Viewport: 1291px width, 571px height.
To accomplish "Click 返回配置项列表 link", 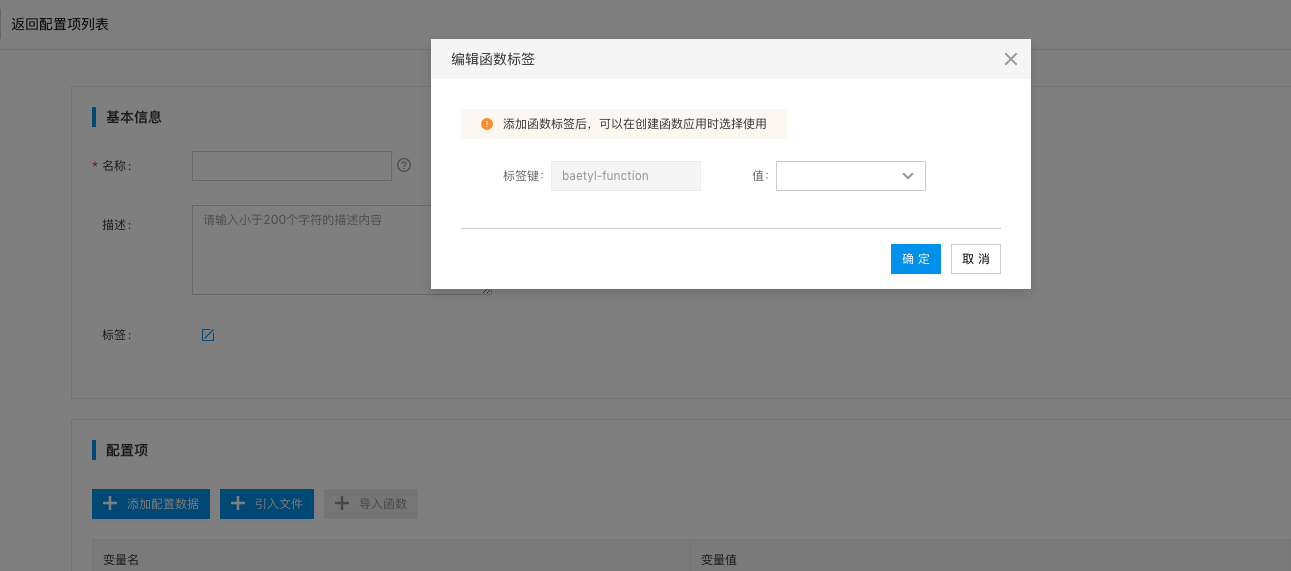I will (x=60, y=24).
